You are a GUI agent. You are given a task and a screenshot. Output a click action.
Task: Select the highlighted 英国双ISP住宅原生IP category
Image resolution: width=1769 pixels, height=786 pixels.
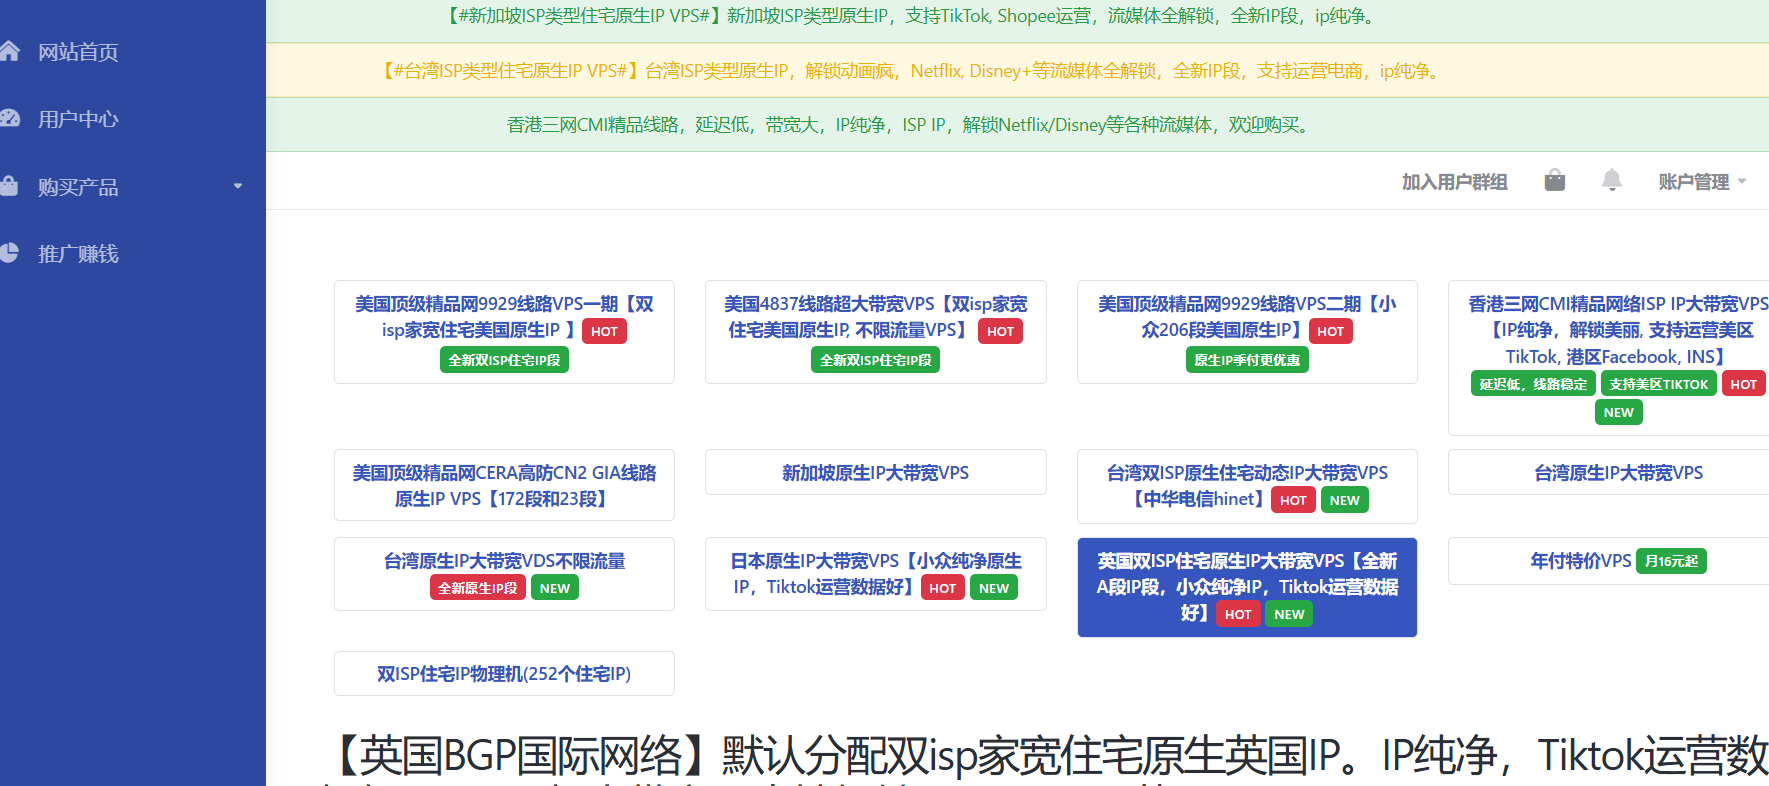[x=1247, y=586]
